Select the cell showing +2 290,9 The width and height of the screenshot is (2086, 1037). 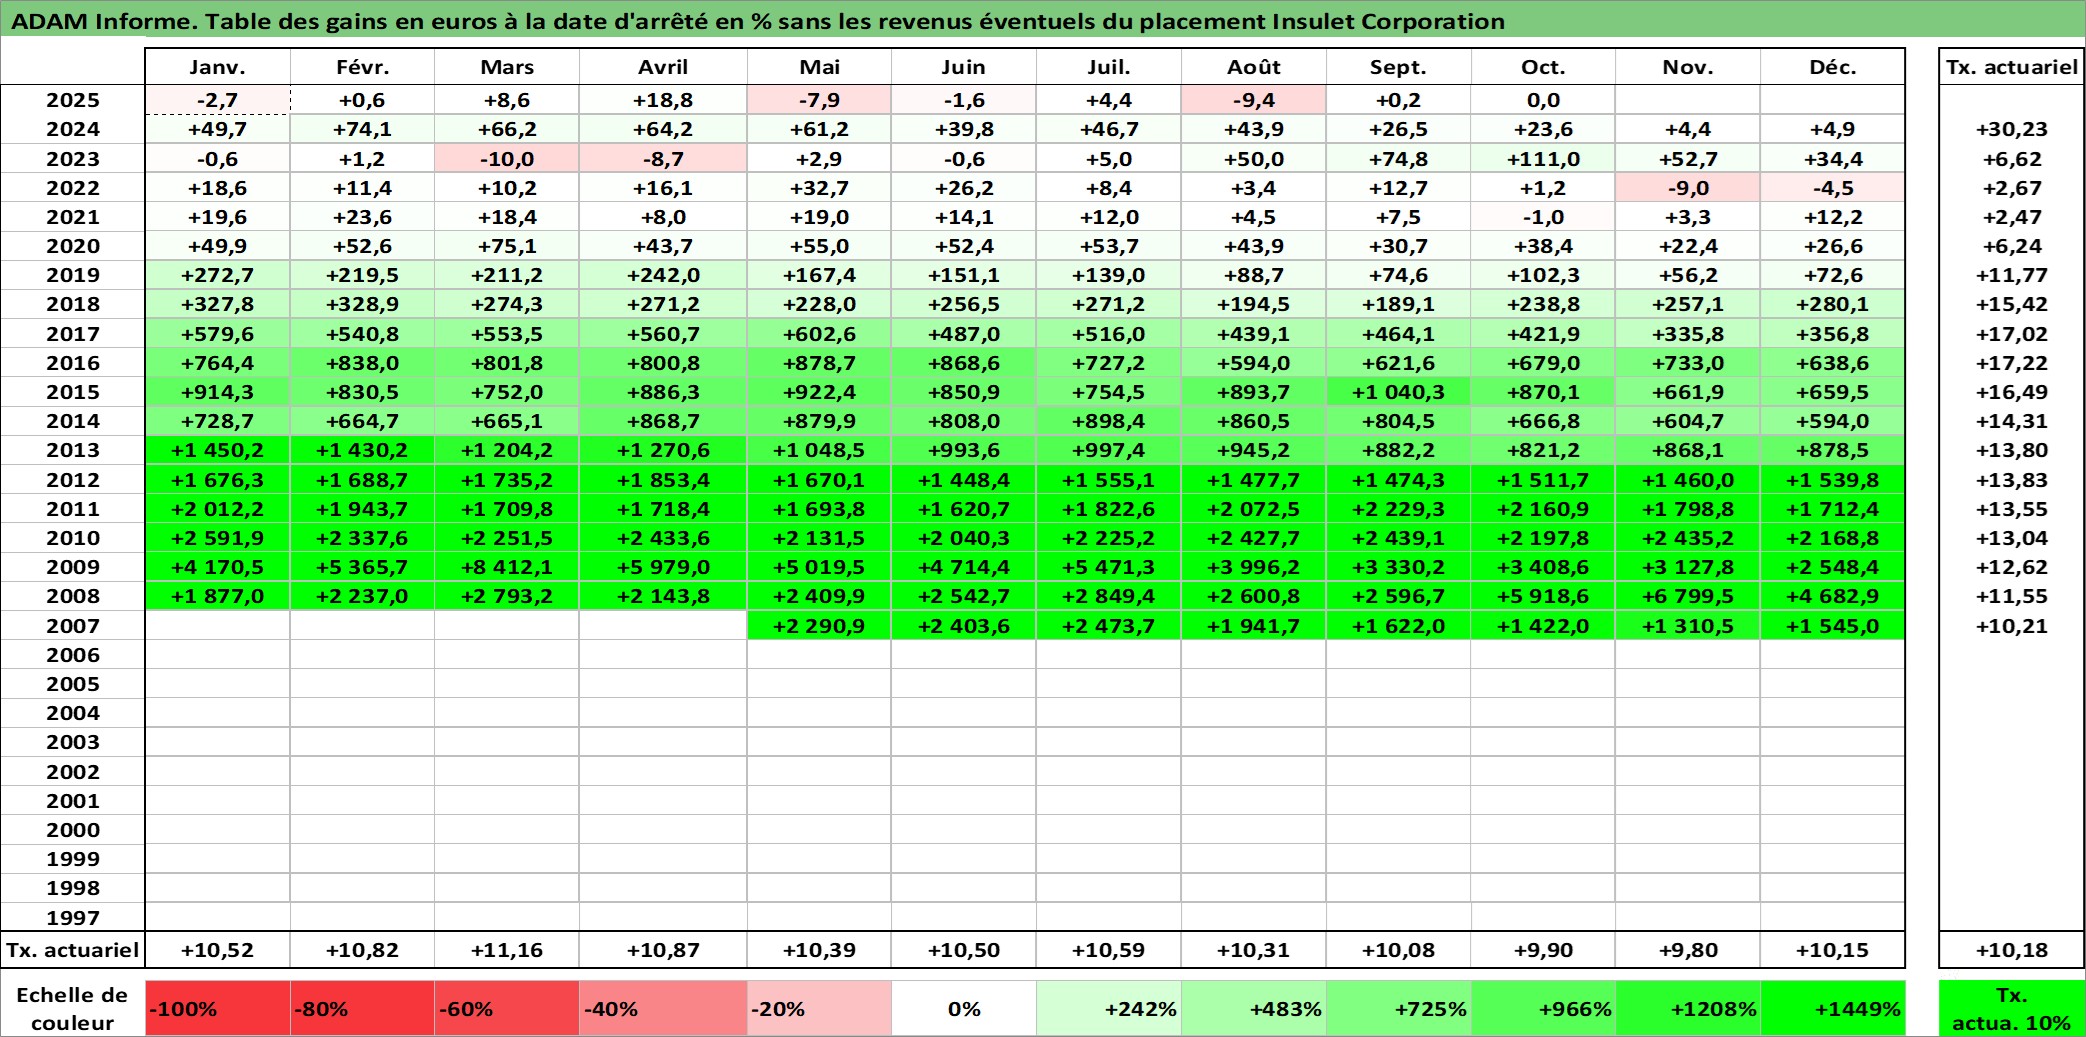pyautogui.click(x=819, y=626)
